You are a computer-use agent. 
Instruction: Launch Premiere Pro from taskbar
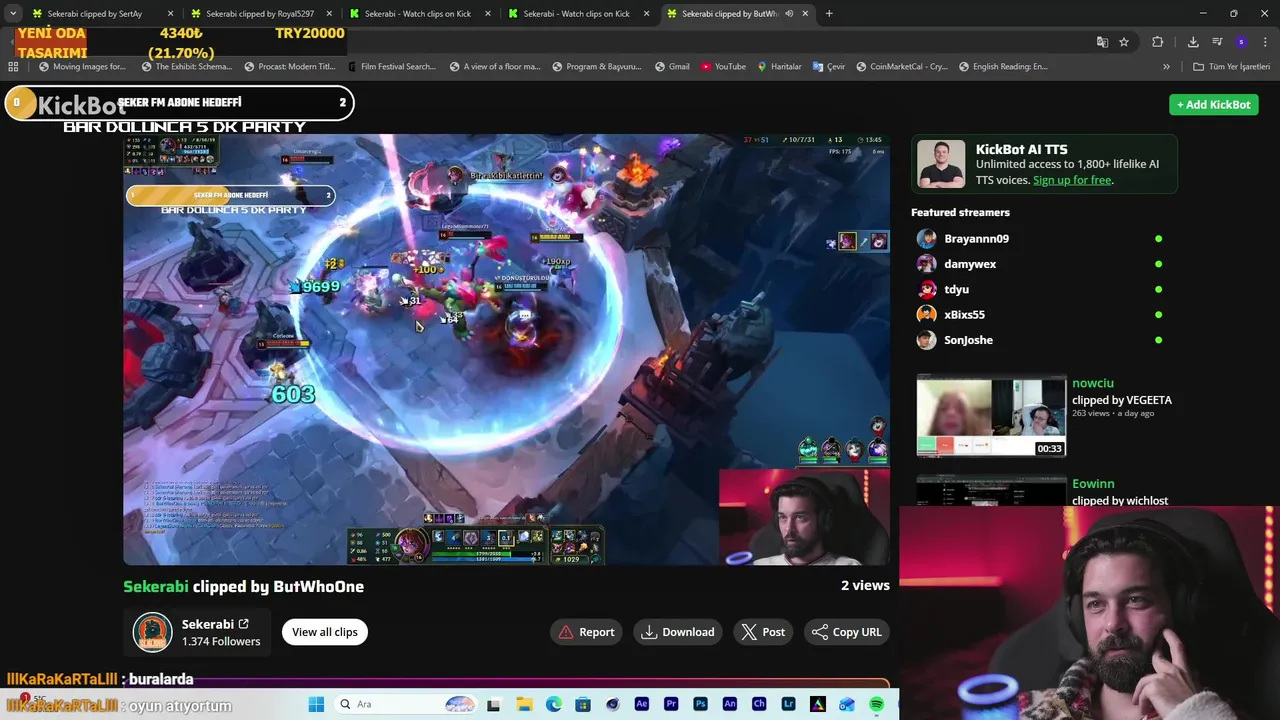(x=671, y=704)
